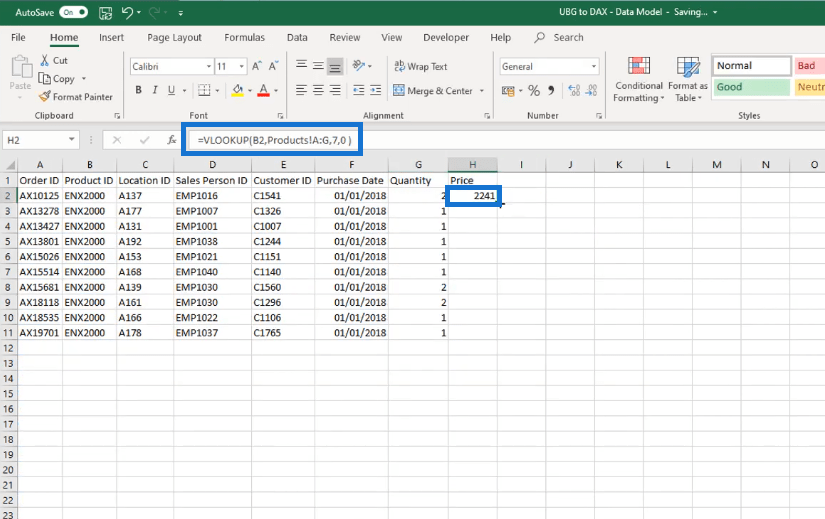
Task: Click the Copy icon
Action: [45, 79]
